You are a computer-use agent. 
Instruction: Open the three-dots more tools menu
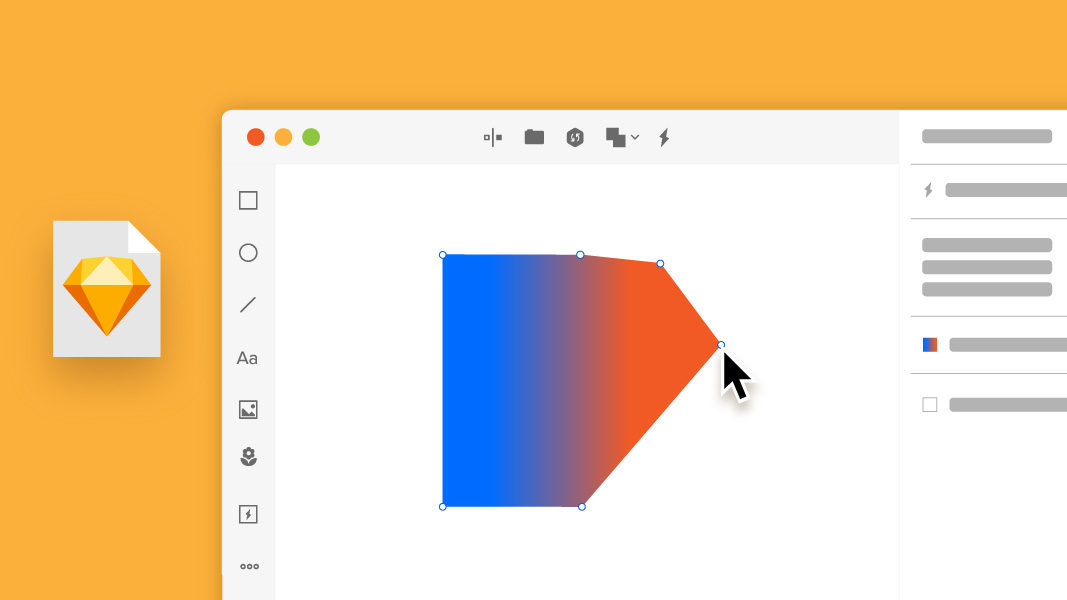[249, 567]
